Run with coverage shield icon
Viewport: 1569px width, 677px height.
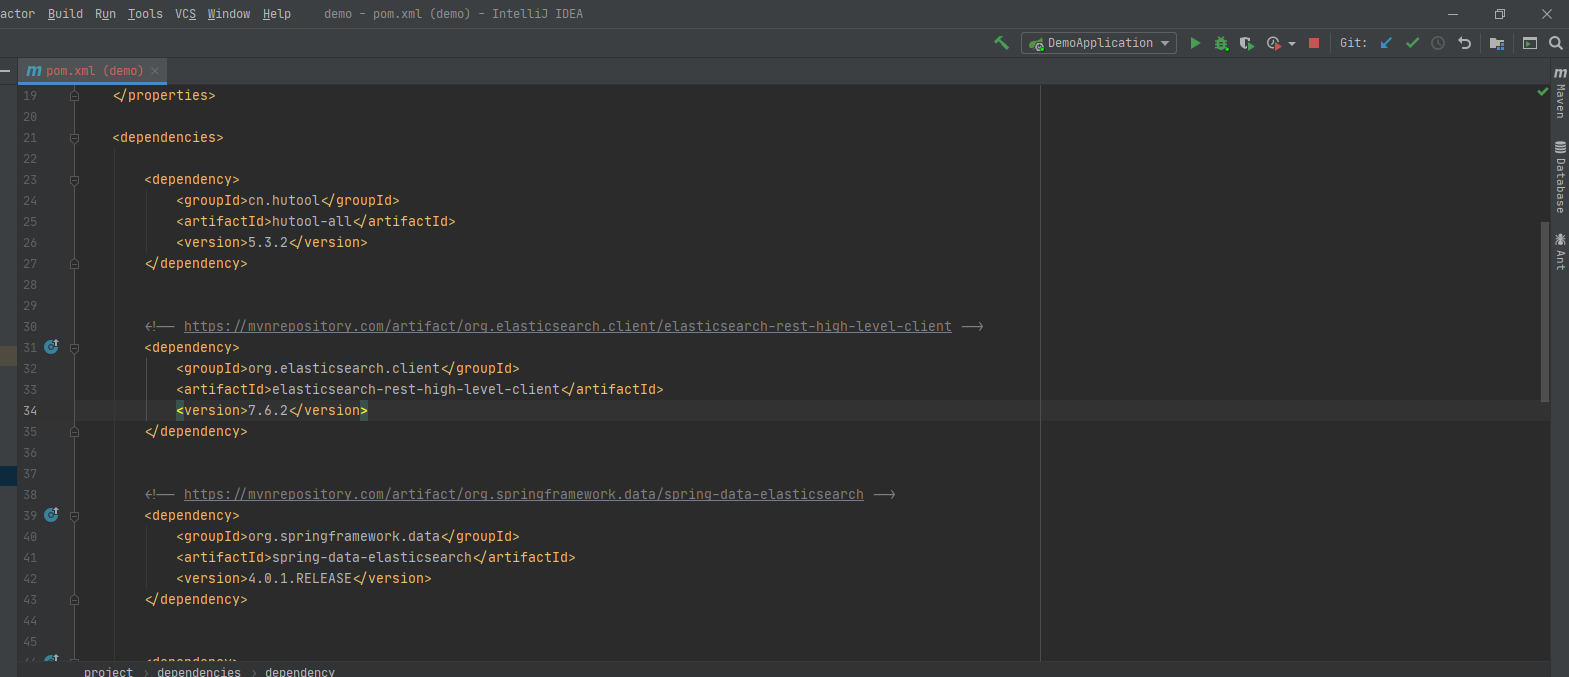click(1246, 43)
